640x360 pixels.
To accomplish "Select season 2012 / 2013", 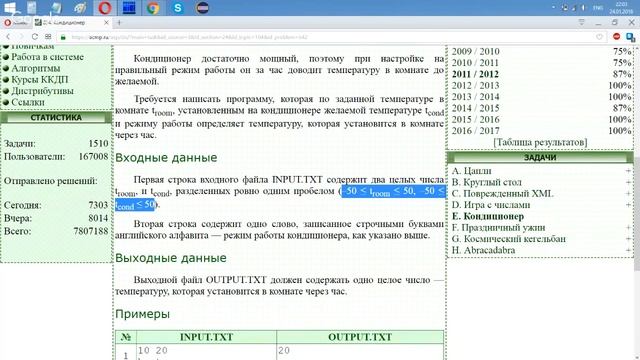I will (x=476, y=85).
